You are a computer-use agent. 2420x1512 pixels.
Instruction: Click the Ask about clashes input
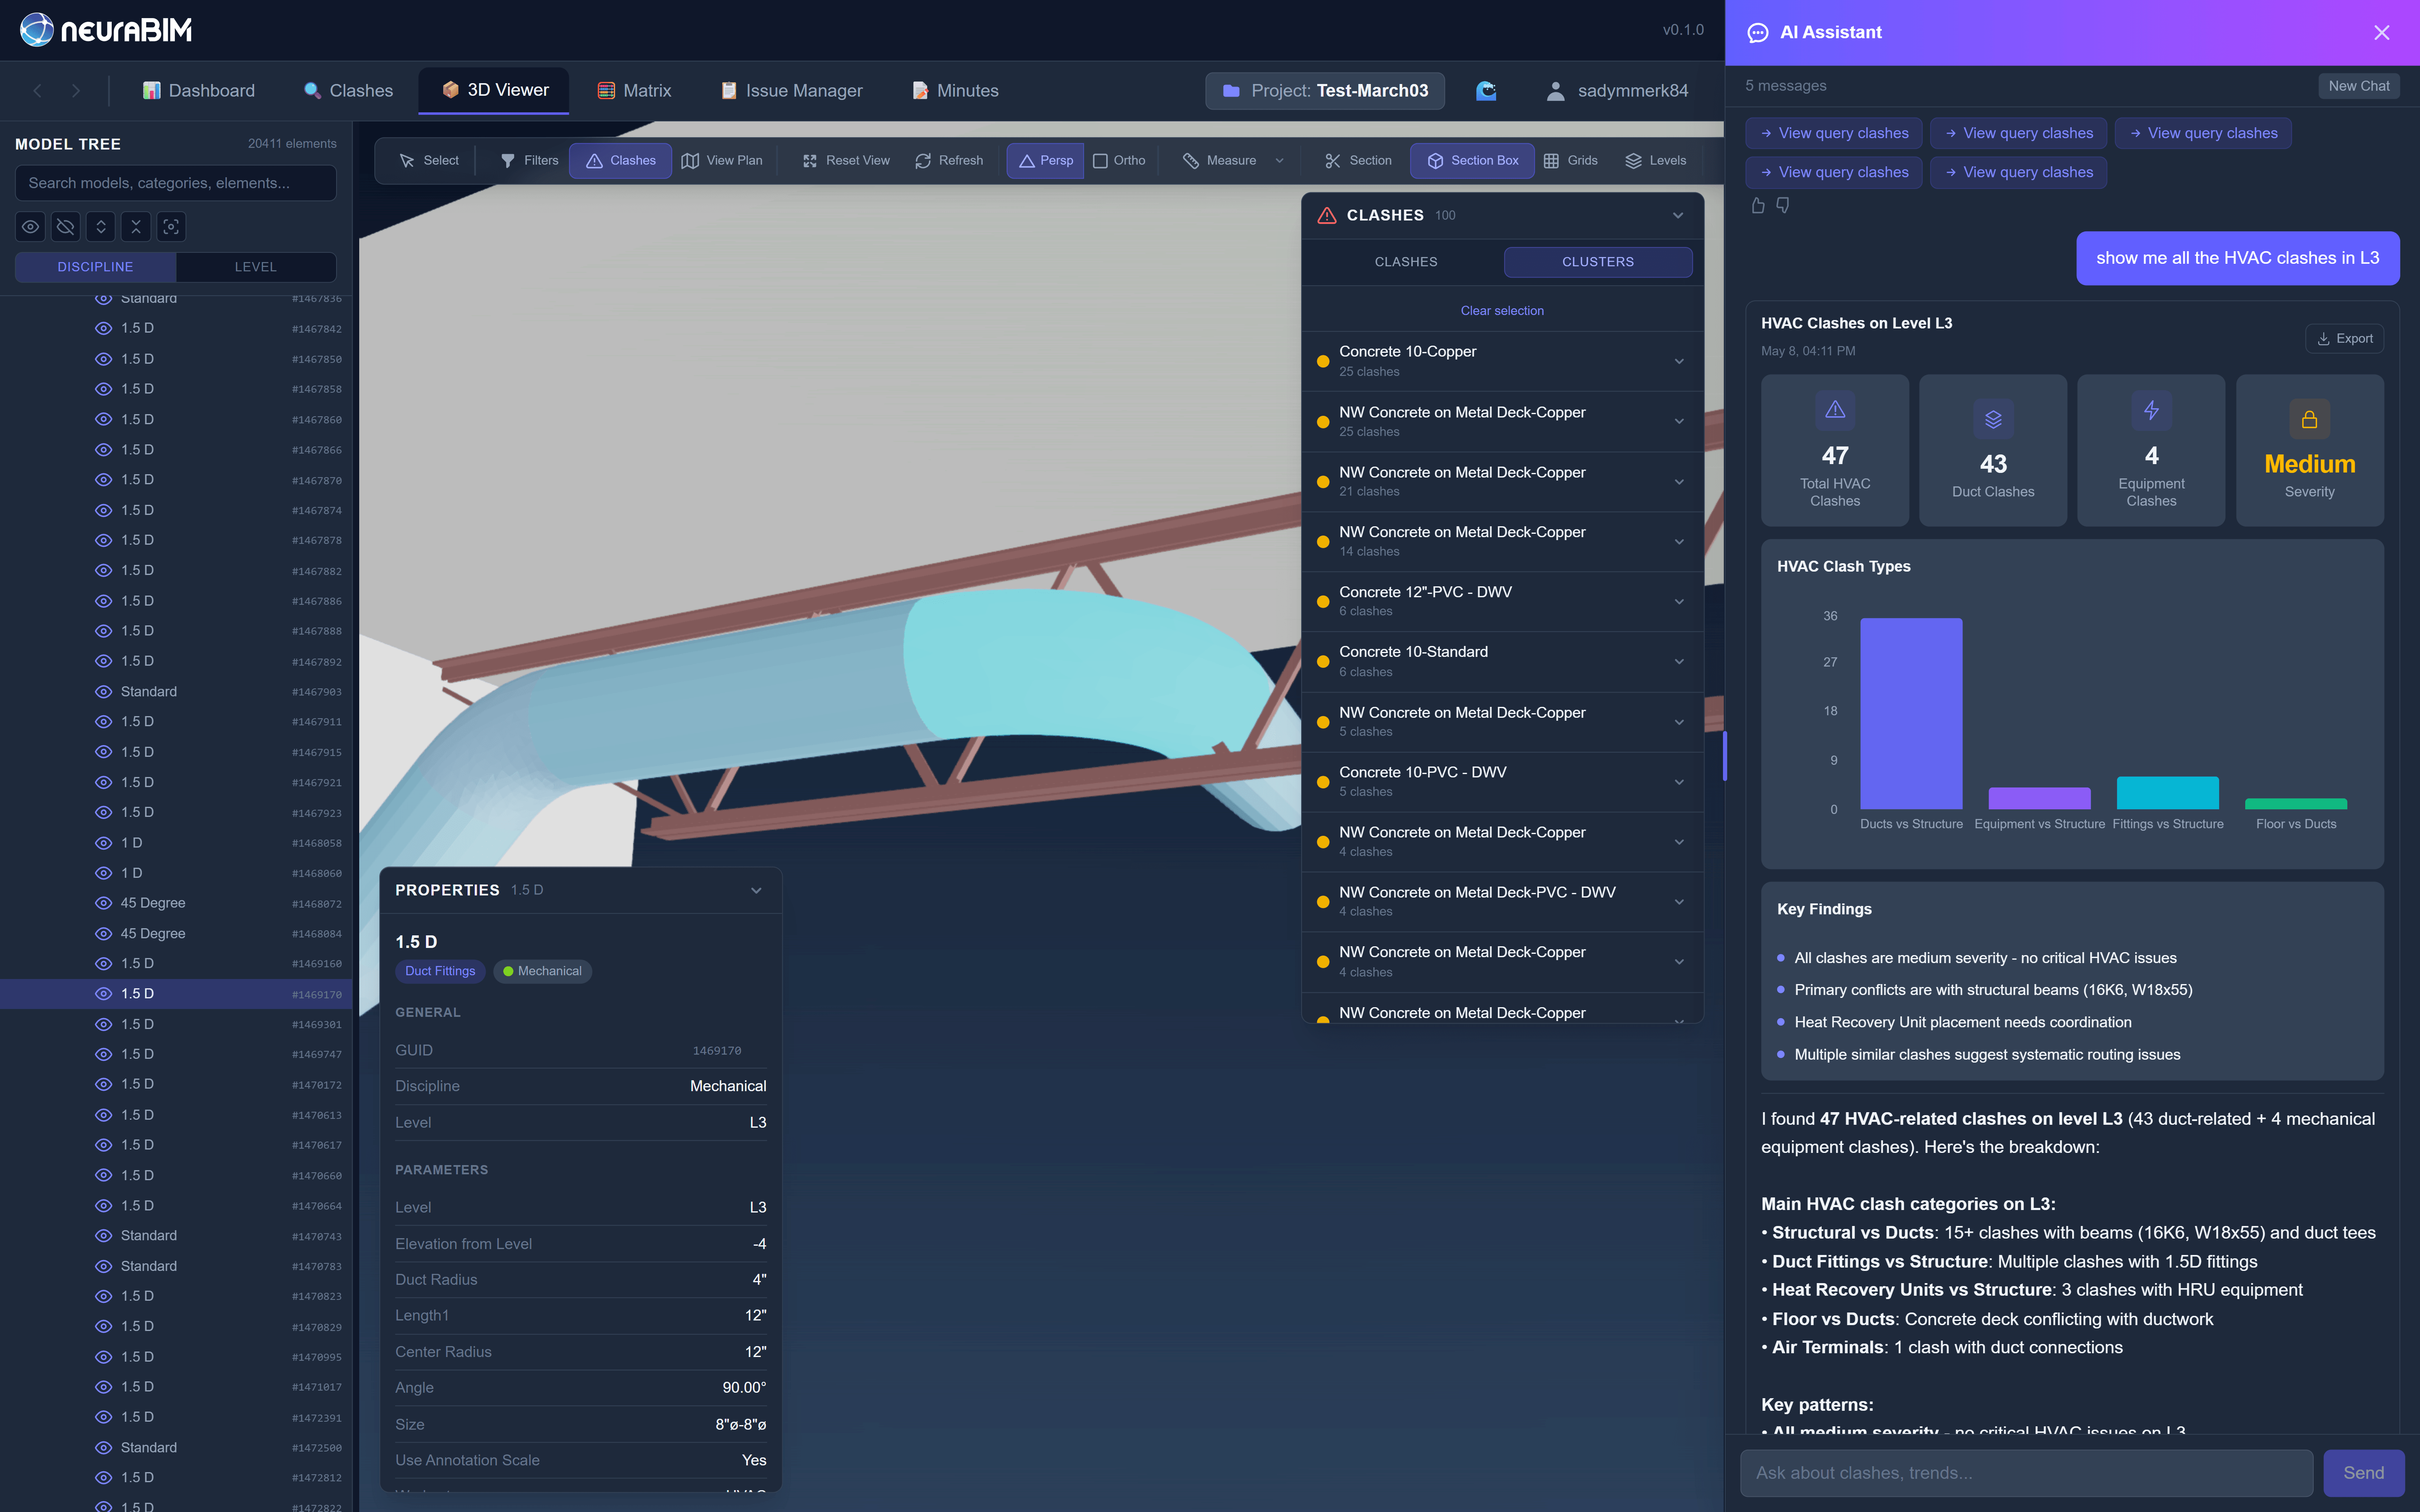(x=2026, y=1473)
